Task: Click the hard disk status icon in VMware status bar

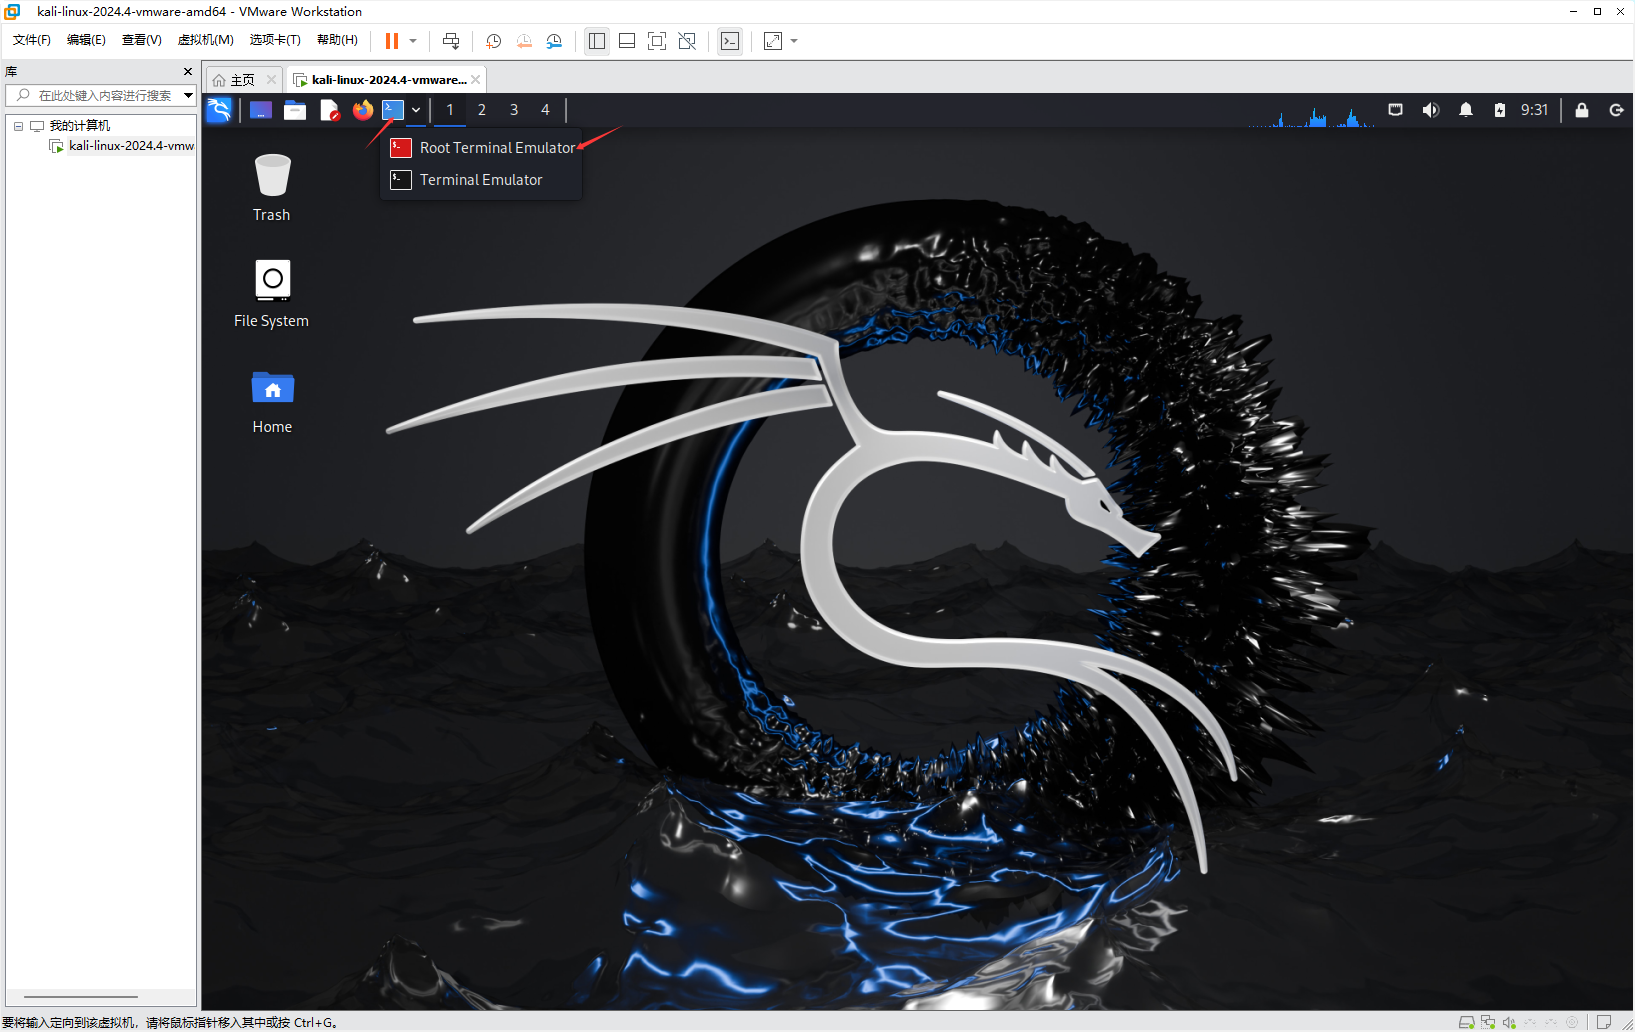Action: (x=1466, y=1022)
